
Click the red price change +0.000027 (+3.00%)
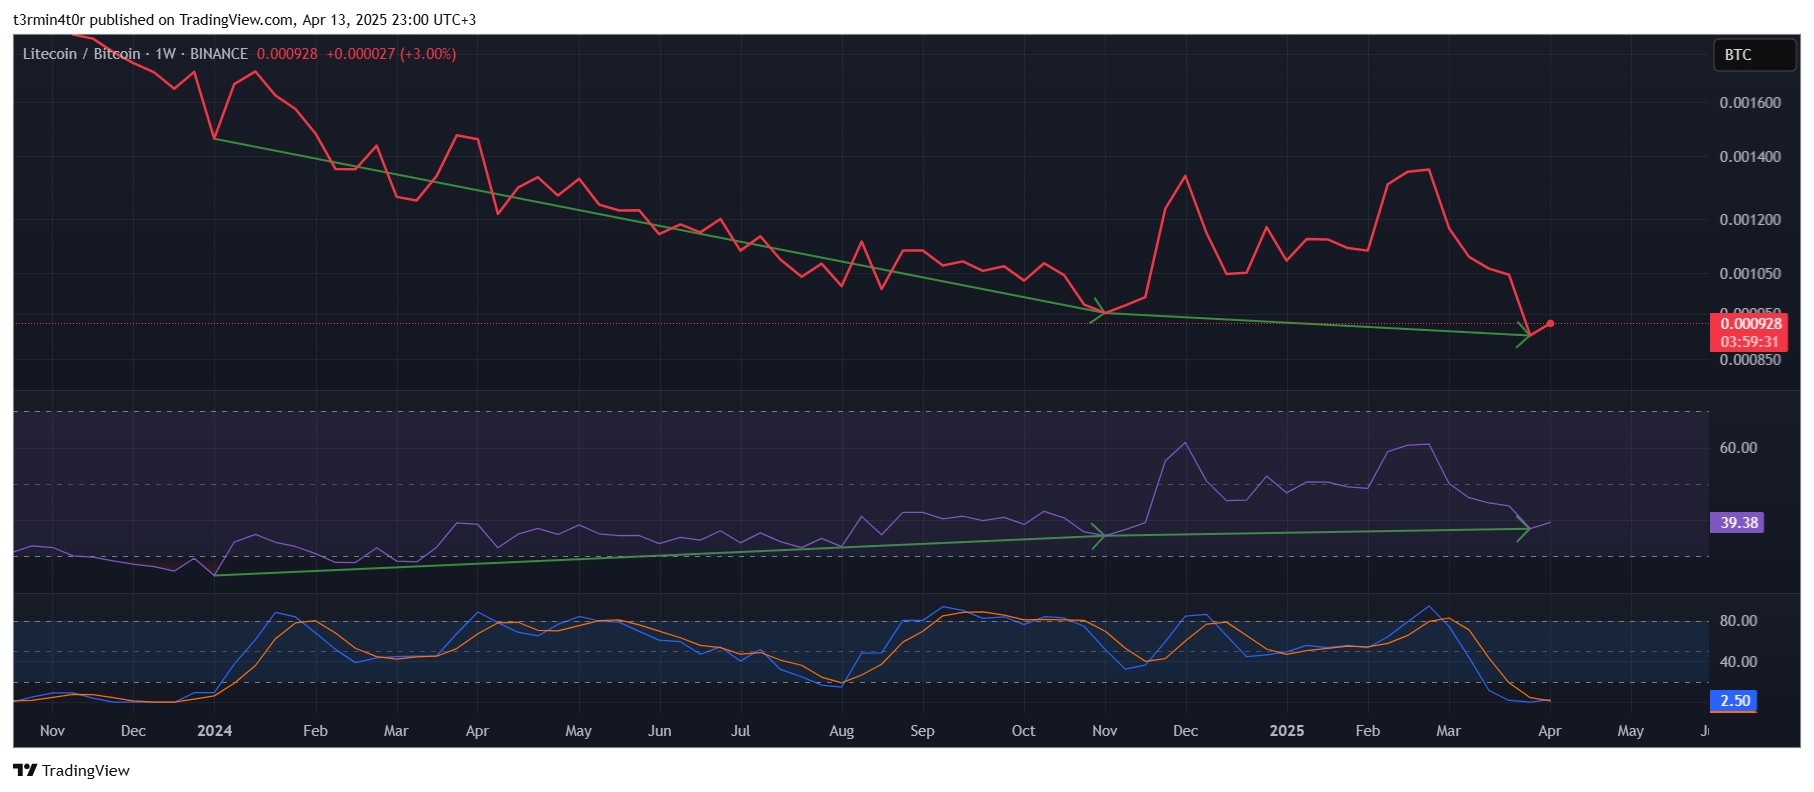(391, 54)
